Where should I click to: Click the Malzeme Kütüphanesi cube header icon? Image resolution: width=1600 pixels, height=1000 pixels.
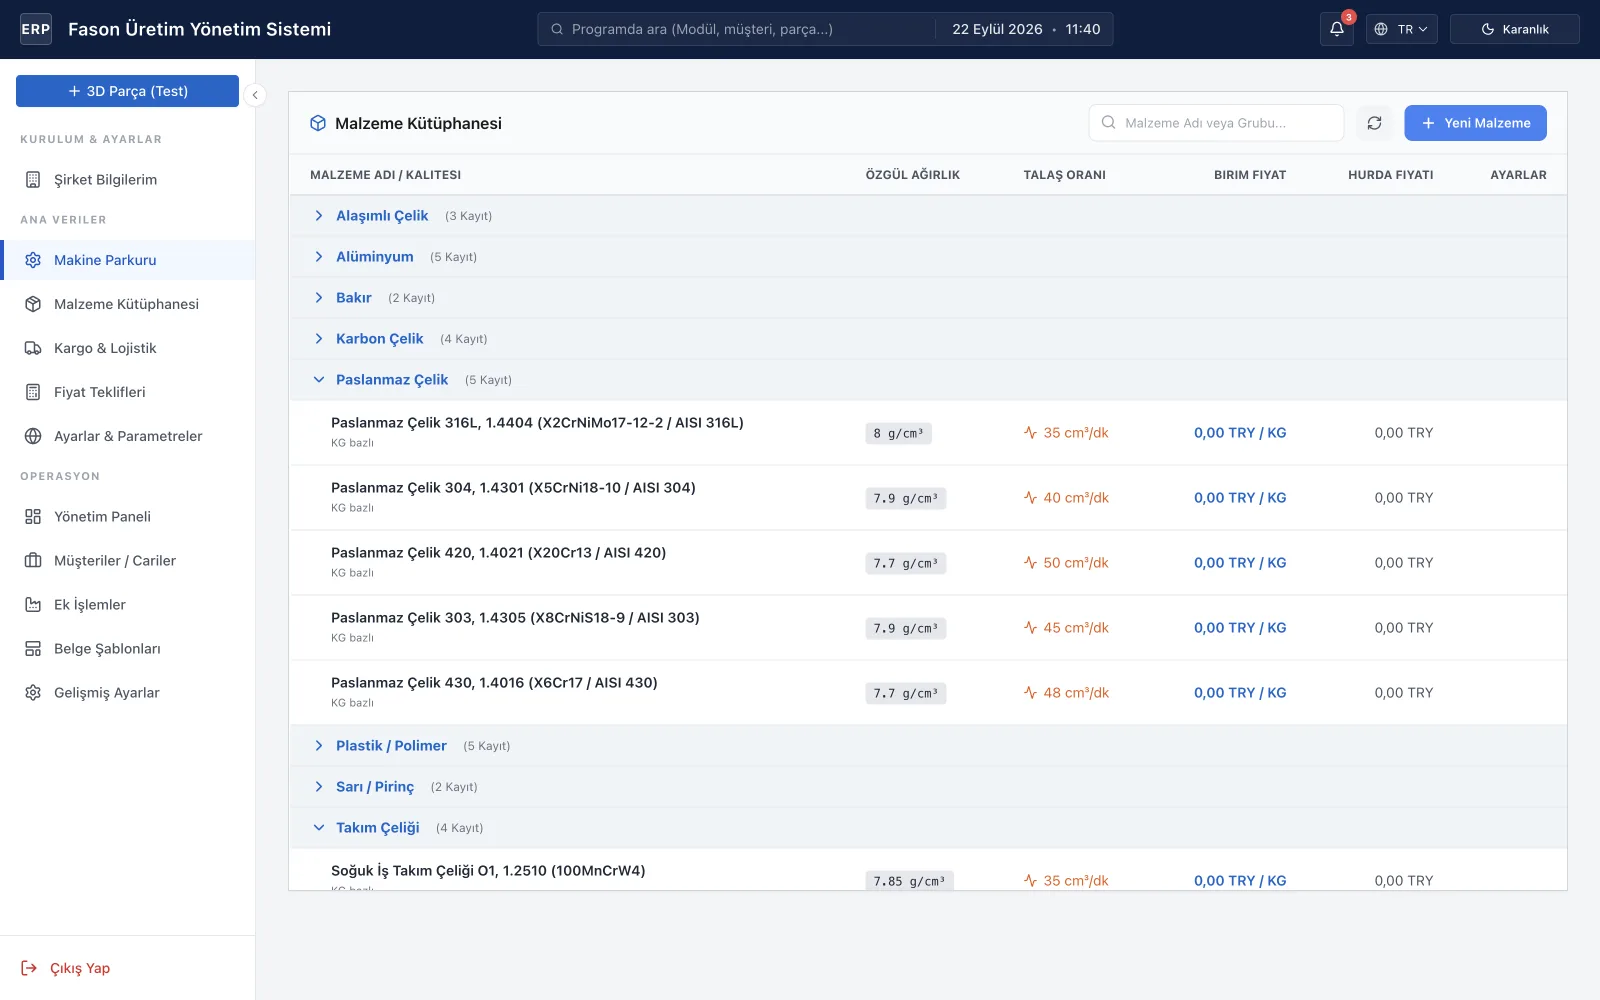pyautogui.click(x=318, y=123)
